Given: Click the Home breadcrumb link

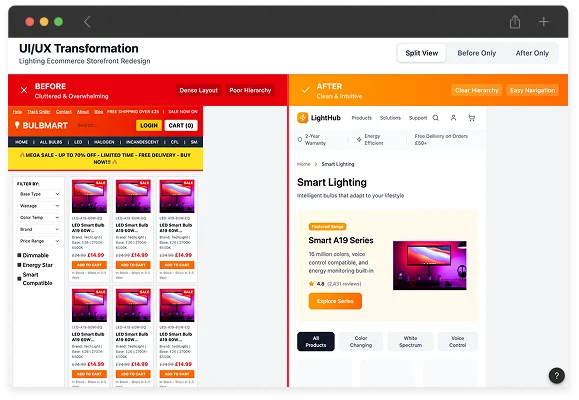Looking at the screenshot, I should tap(304, 164).
